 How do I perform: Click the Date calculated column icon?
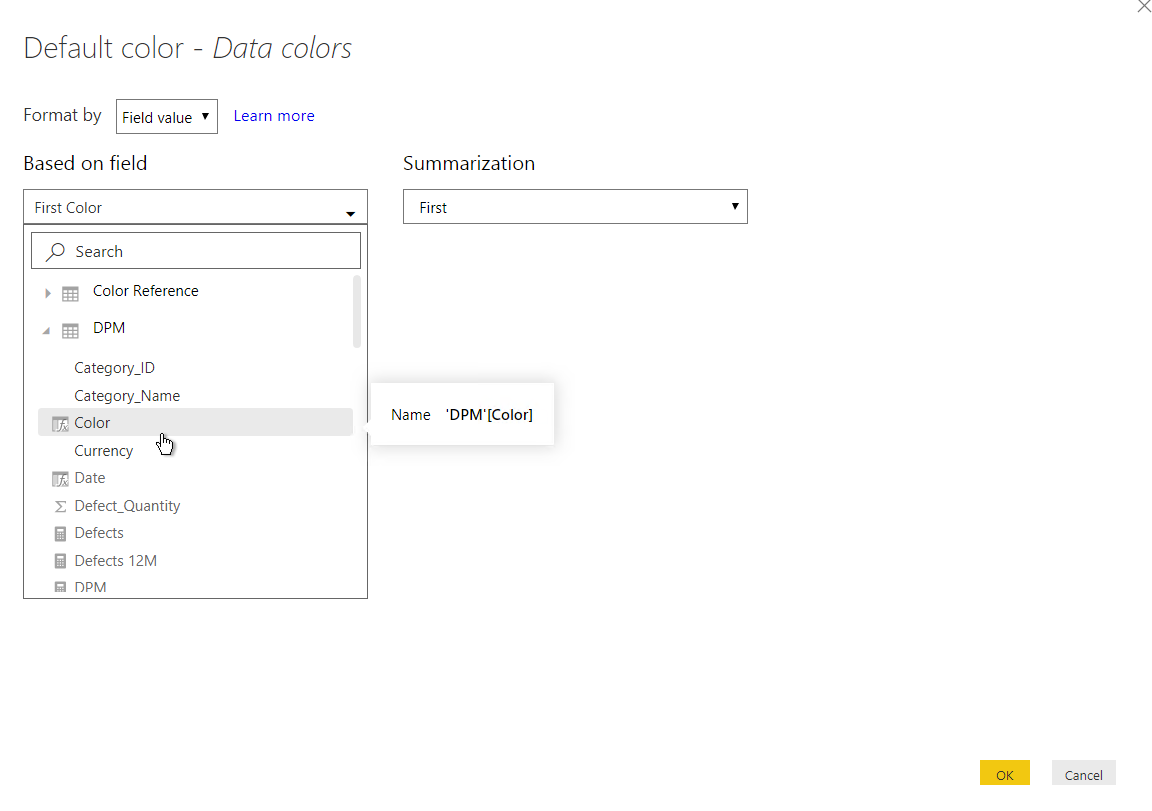coord(60,479)
